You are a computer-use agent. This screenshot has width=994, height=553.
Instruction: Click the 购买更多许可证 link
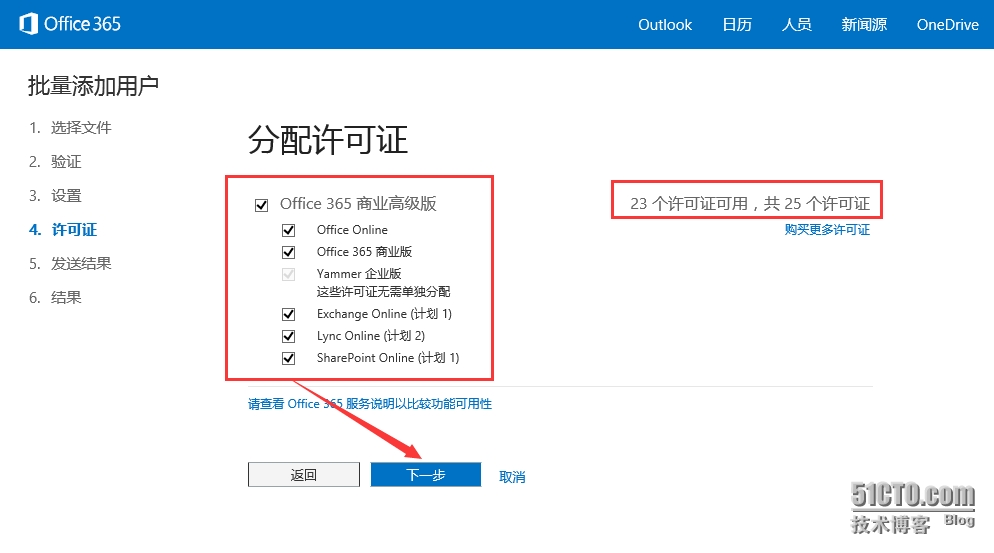827,230
